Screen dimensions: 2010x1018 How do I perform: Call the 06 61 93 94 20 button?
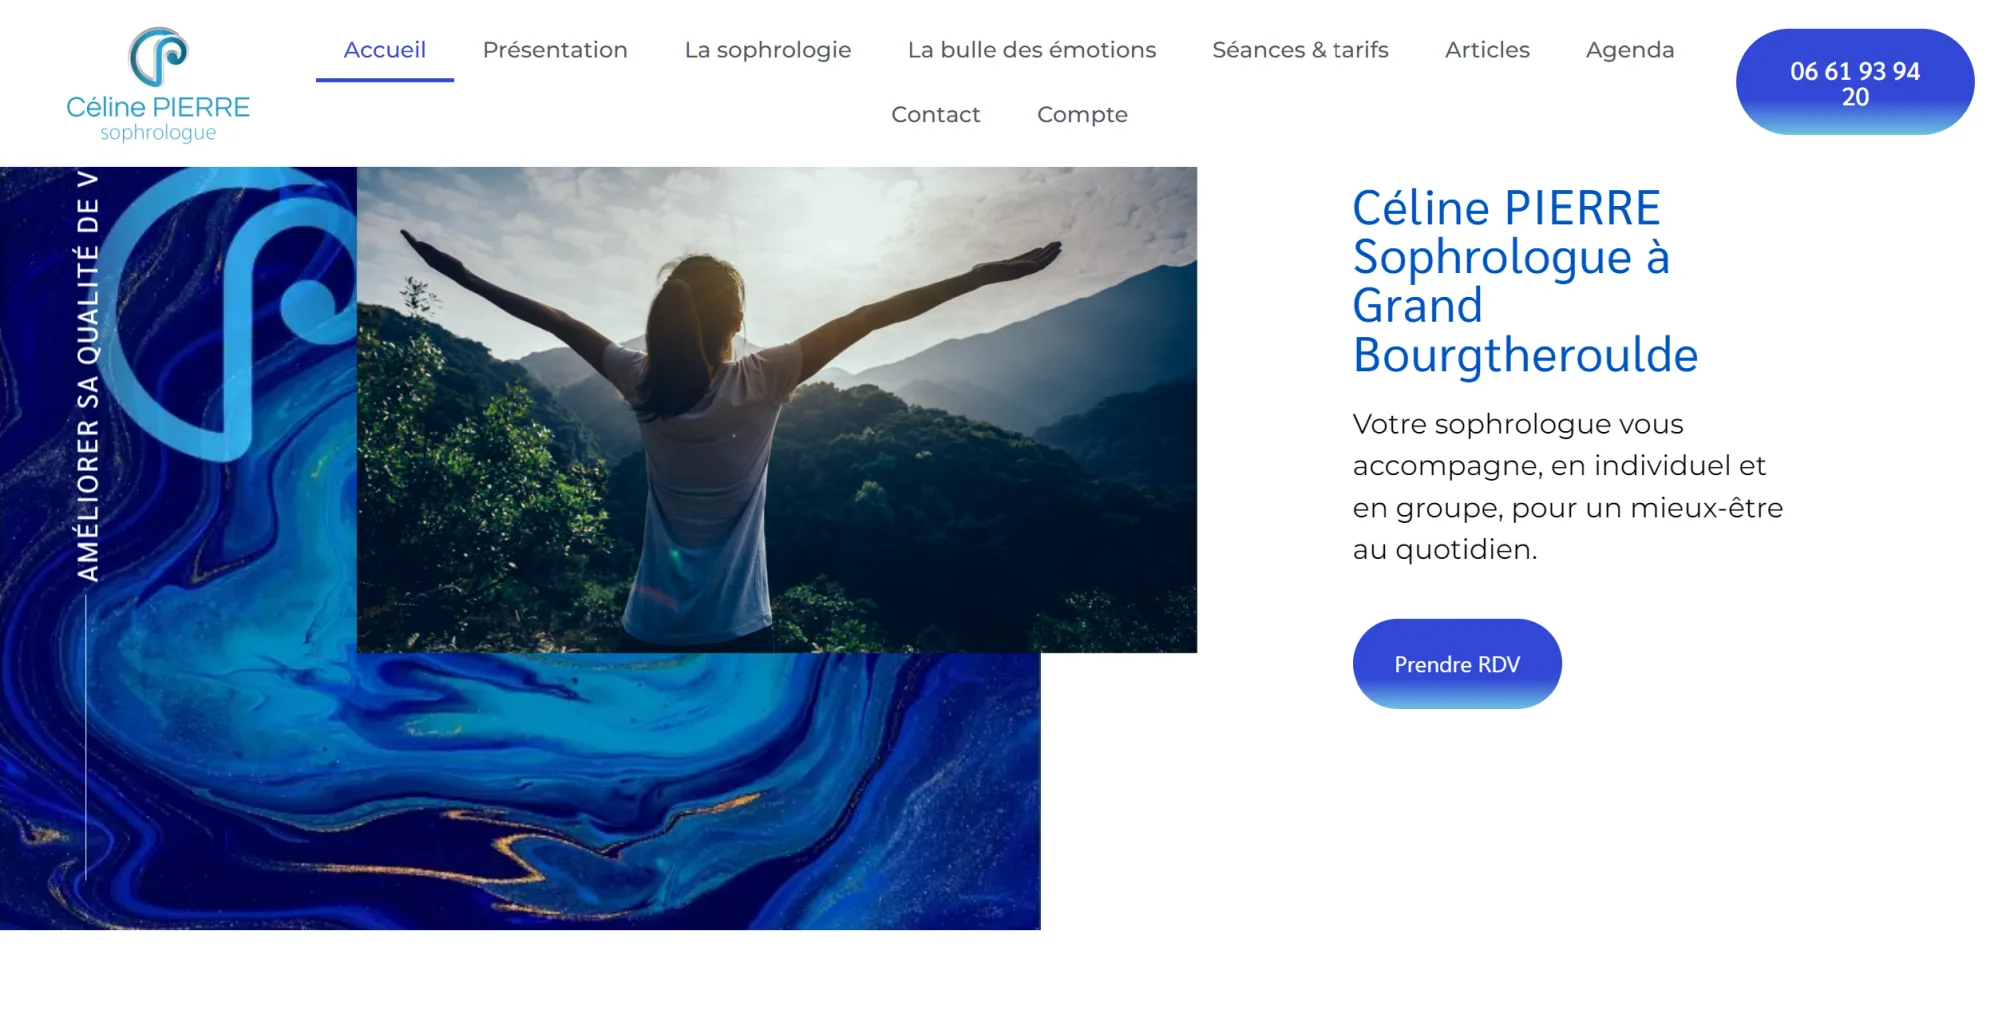[x=1855, y=82]
